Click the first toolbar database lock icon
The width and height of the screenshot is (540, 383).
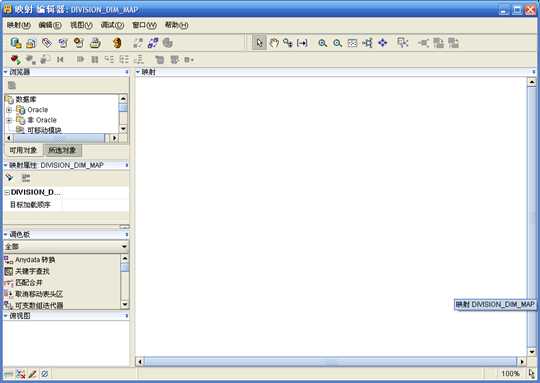click(16, 43)
